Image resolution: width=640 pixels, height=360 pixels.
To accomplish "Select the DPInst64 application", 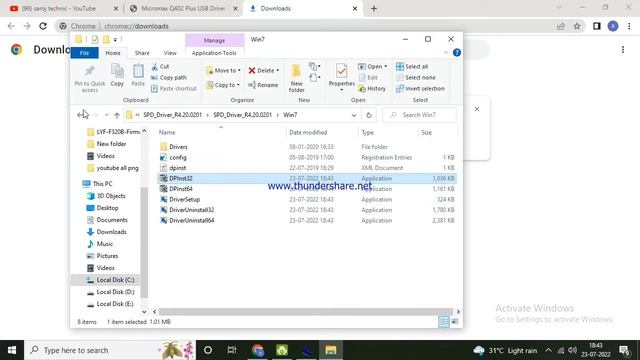I will coord(181,189).
